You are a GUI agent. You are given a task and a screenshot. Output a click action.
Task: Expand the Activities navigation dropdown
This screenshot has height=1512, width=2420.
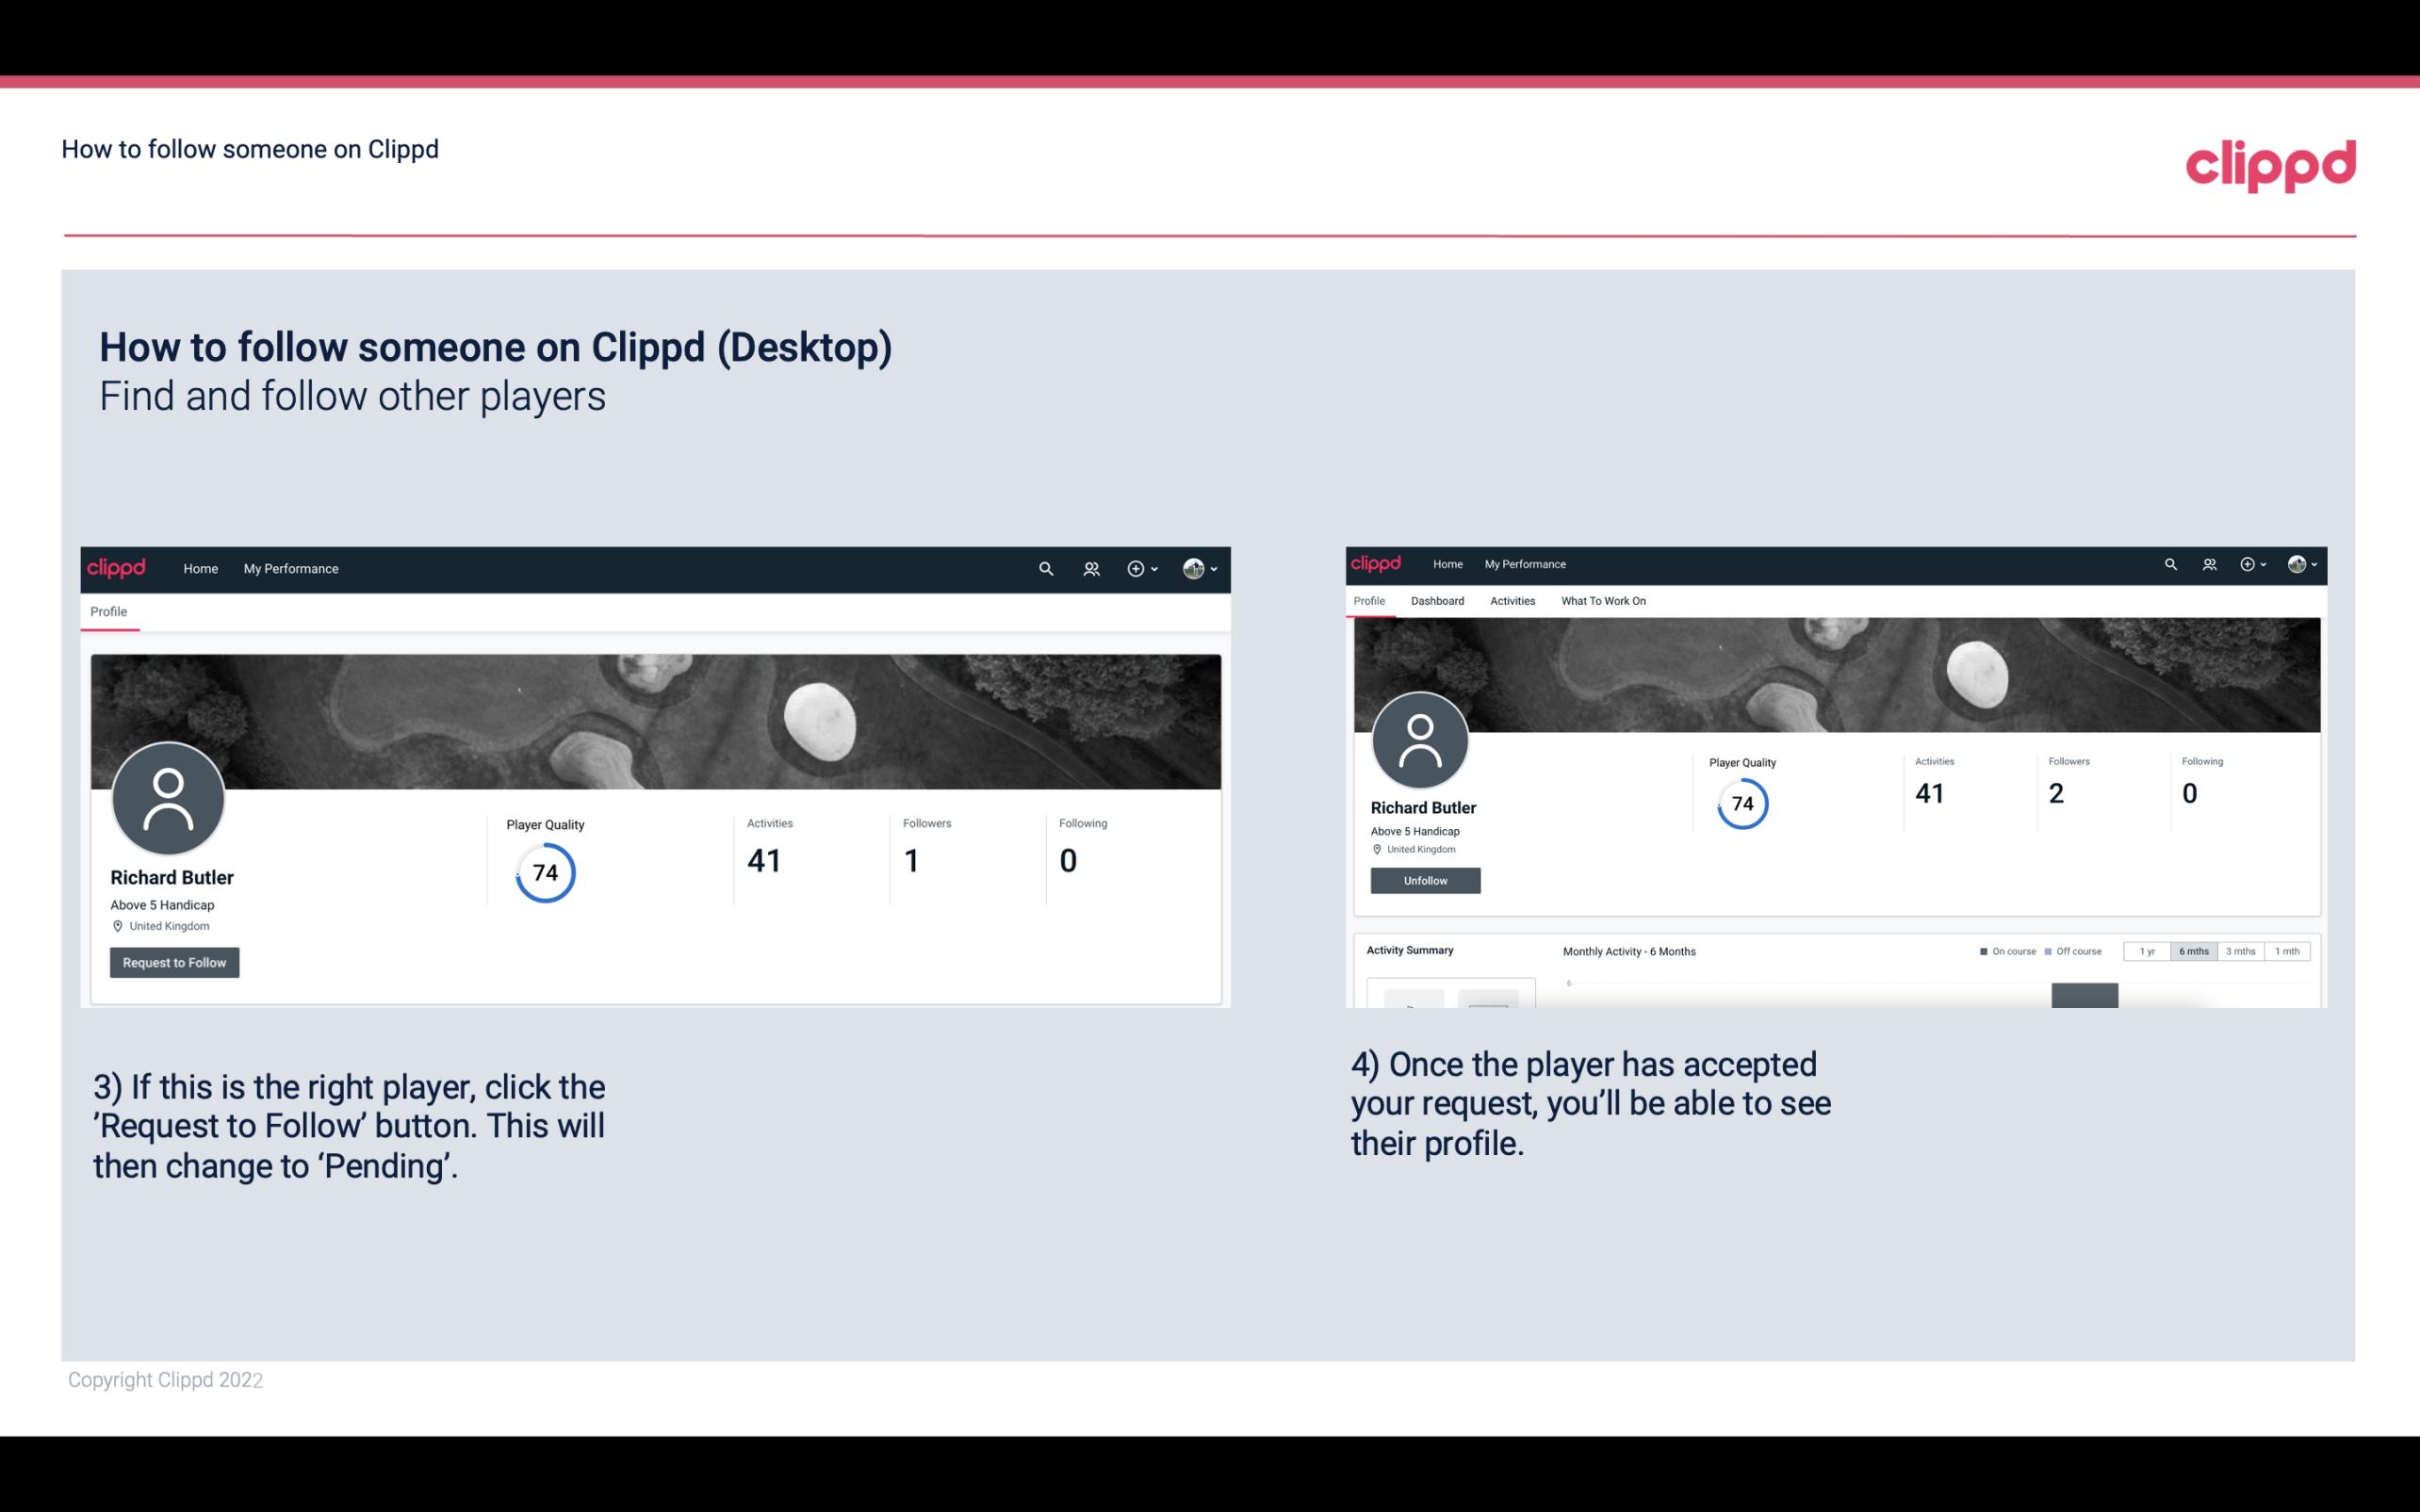[1509, 601]
